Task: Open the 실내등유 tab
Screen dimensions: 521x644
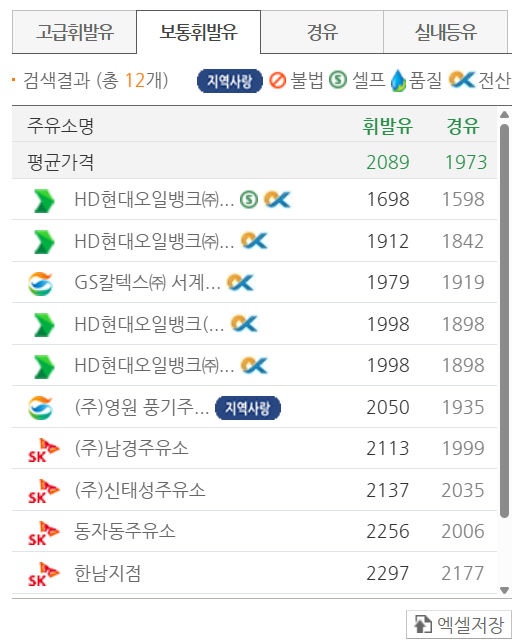Action: [445, 32]
